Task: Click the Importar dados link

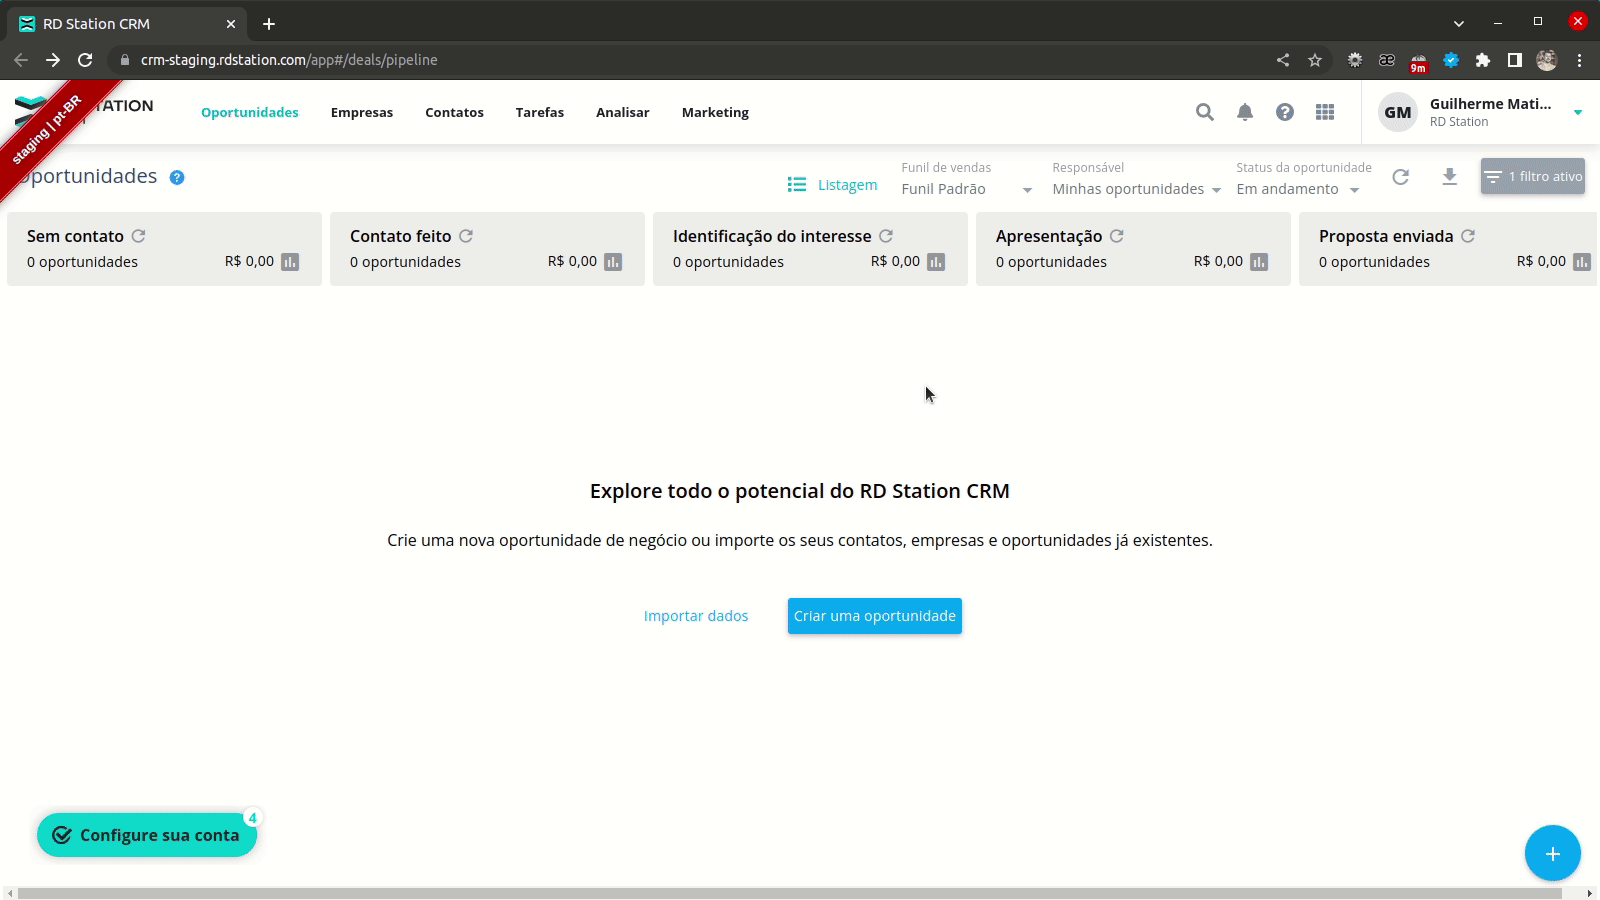Action: 695,615
